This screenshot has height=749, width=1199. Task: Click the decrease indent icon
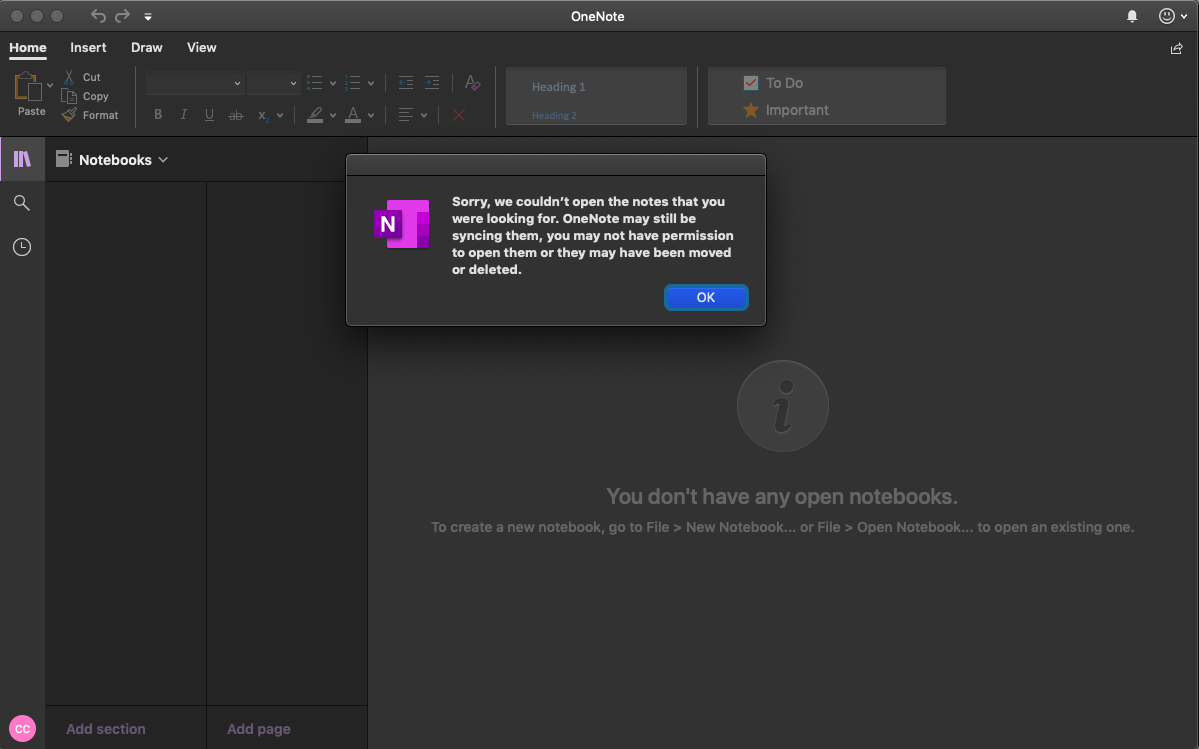pos(406,83)
